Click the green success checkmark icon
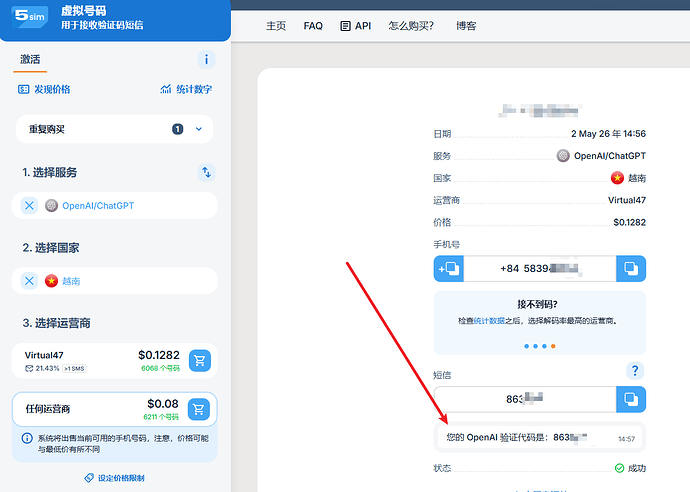Image resolution: width=690 pixels, height=492 pixels. (x=620, y=468)
